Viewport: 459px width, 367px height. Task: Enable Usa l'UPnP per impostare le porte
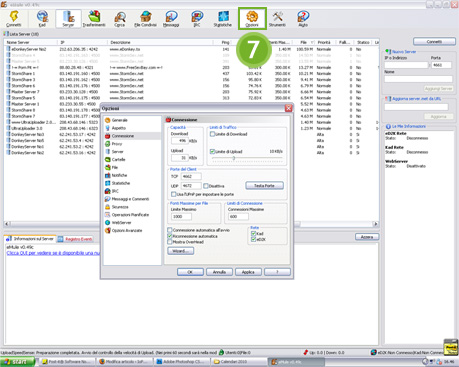173,194
